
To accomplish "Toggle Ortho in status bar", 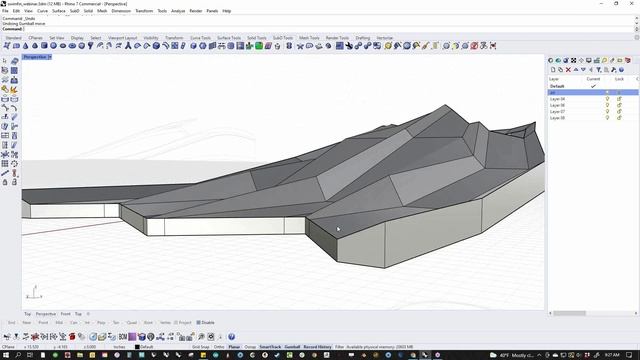I will tap(219, 347).
